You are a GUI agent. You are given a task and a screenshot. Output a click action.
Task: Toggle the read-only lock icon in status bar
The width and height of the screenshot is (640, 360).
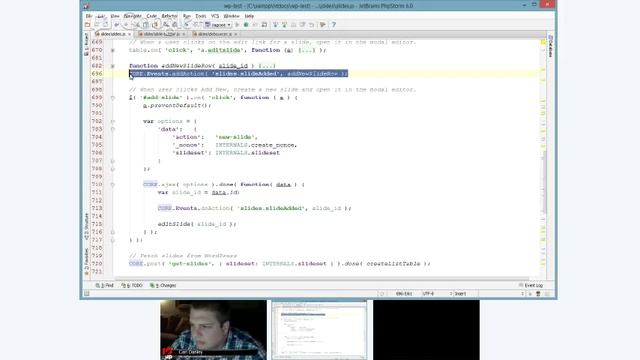click(x=530, y=293)
